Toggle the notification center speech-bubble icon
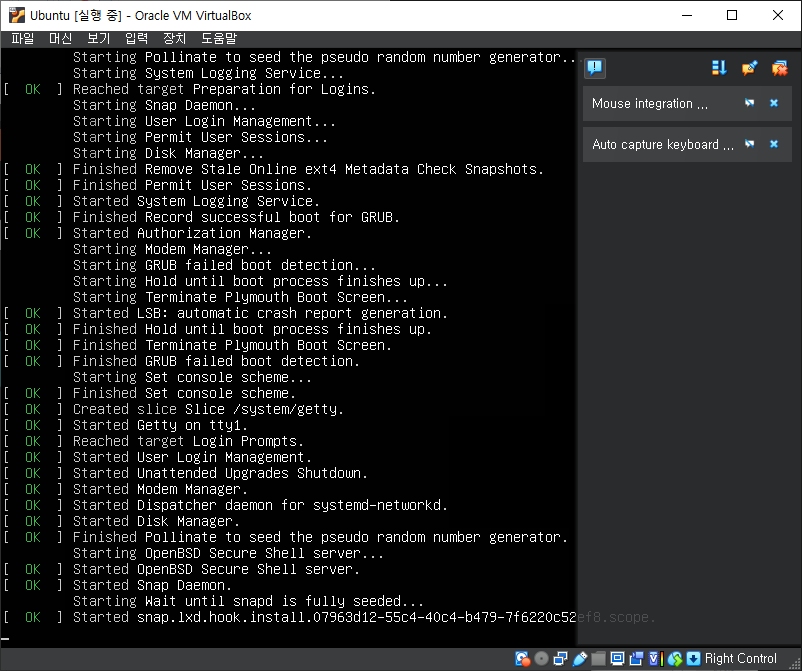The height and width of the screenshot is (671, 802). 595,68
